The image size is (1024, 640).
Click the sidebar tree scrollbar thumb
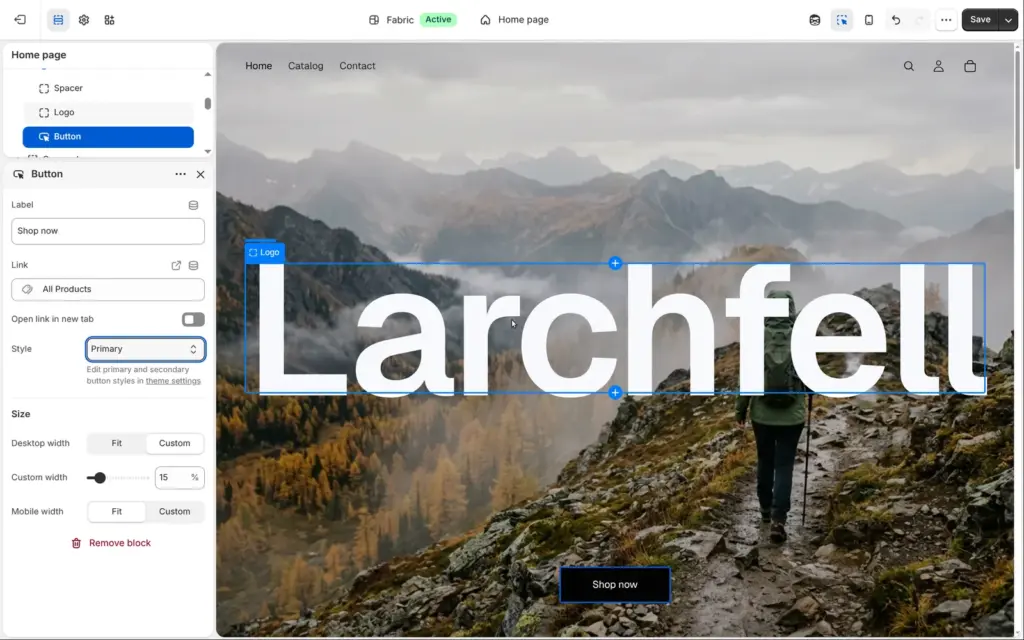[208, 103]
